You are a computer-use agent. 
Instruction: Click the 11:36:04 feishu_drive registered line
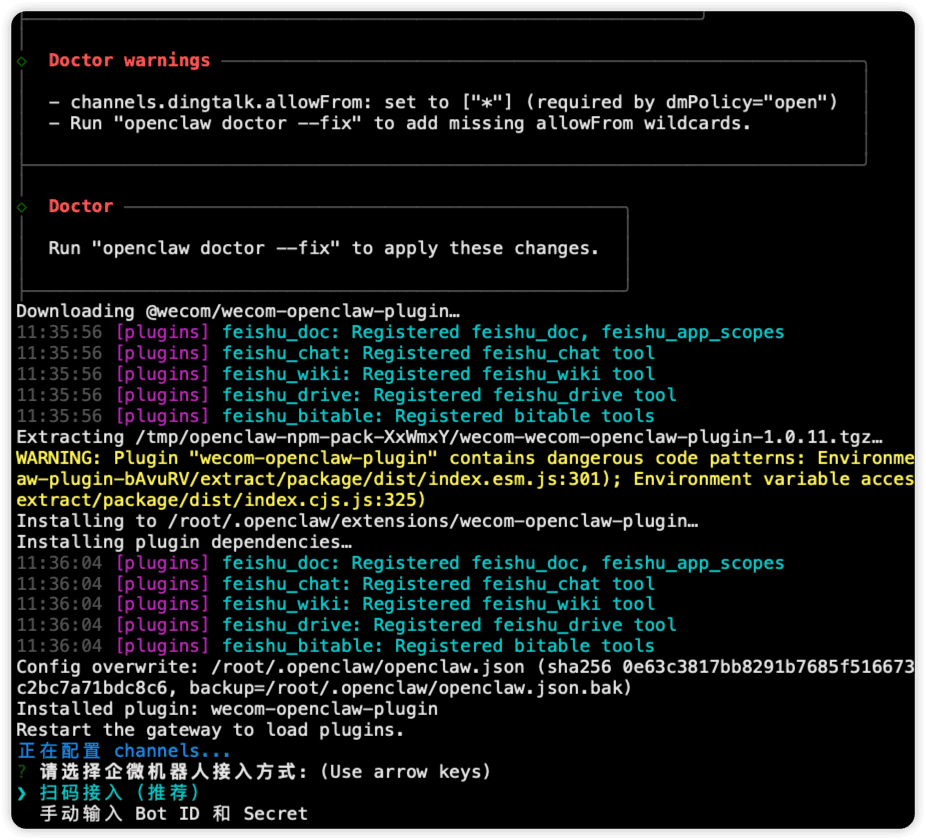[347, 624]
